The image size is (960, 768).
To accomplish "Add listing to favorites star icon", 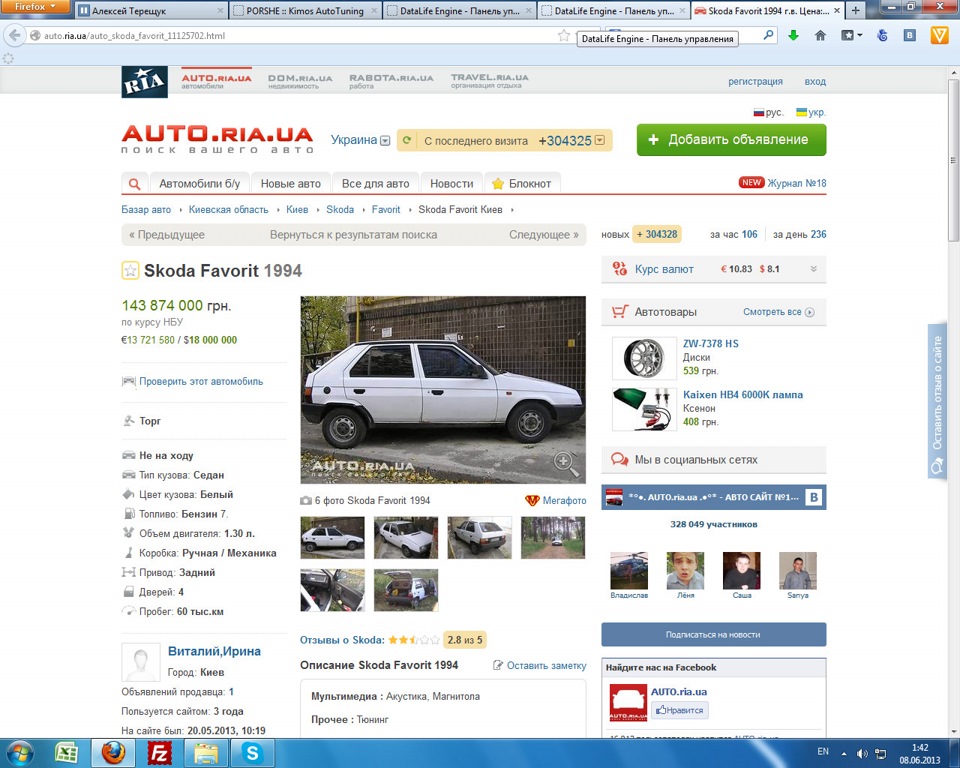I will pos(130,270).
